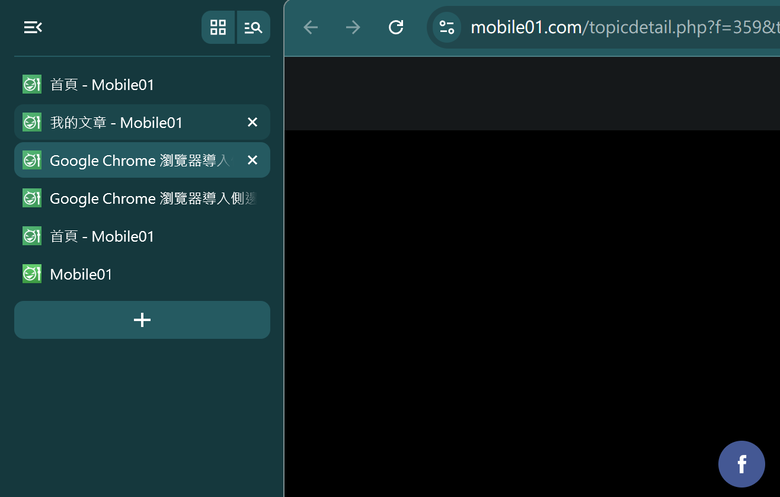Click favicon of the last Mobile01 tab
780x497 pixels.
(x=32, y=274)
